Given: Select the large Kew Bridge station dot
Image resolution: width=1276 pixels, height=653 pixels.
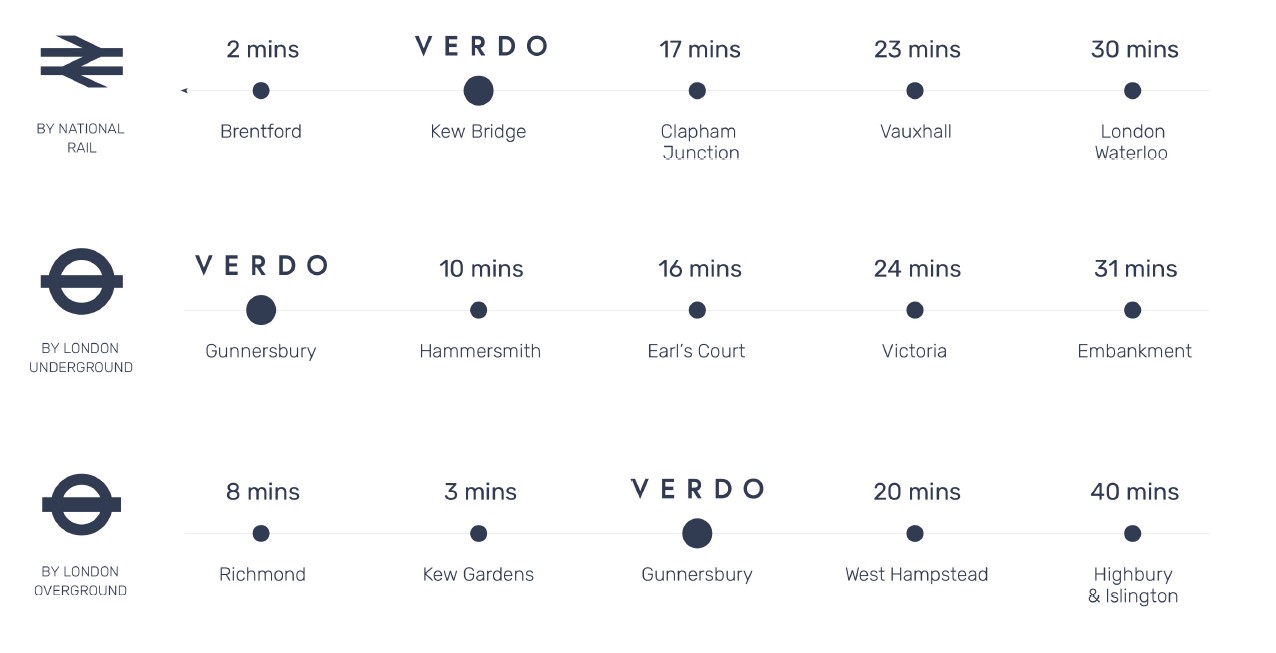Looking at the screenshot, I should (x=478, y=91).
